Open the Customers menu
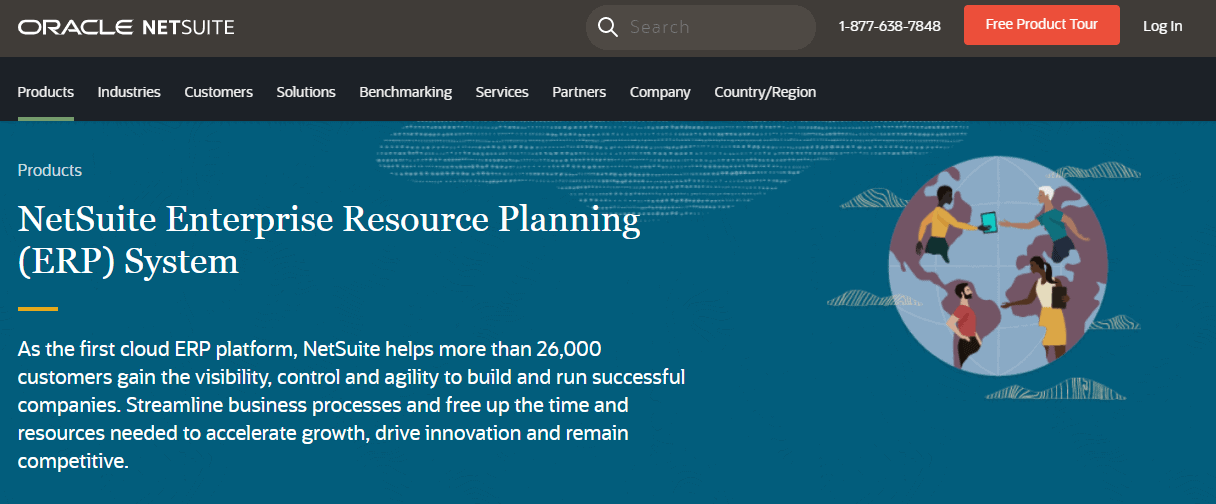Image resolution: width=1216 pixels, height=504 pixels. coord(218,92)
